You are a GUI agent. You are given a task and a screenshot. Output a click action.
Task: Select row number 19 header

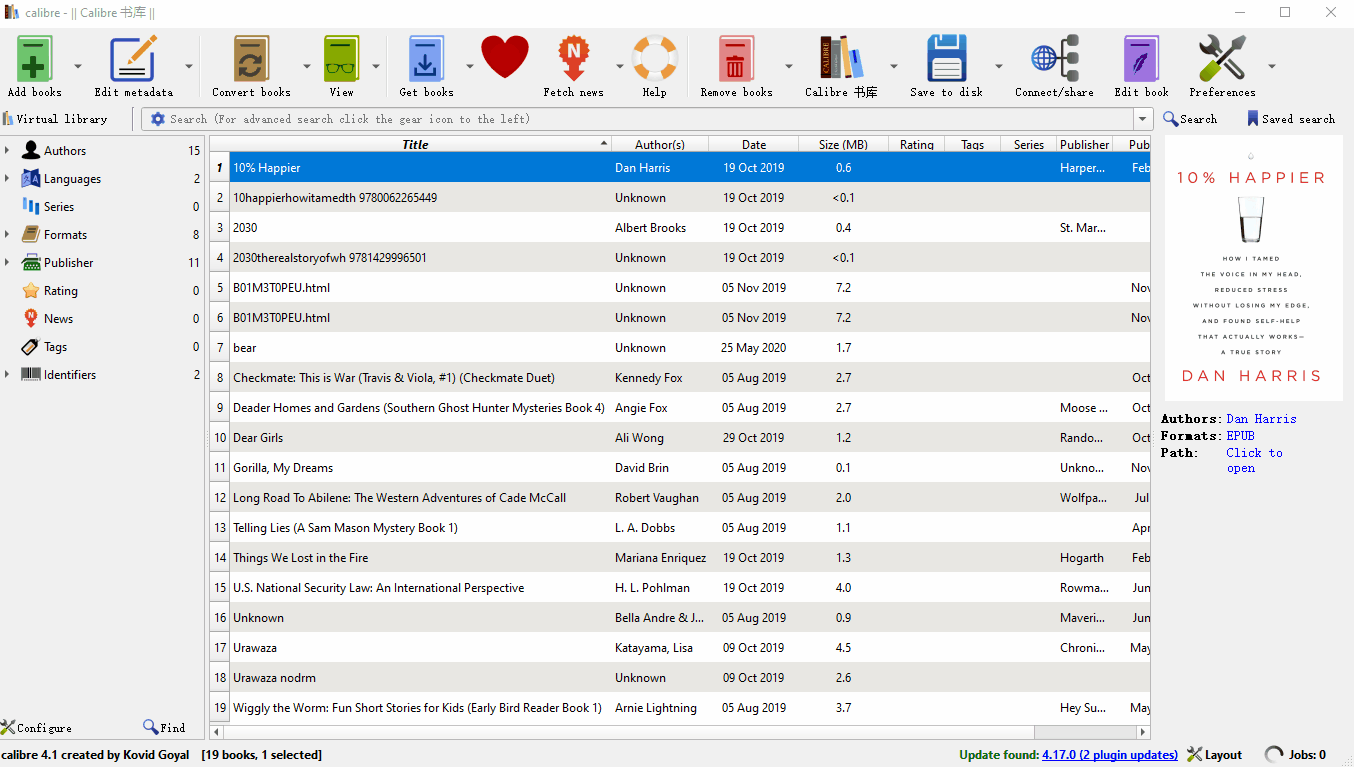pyautogui.click(x=220, y=708)
